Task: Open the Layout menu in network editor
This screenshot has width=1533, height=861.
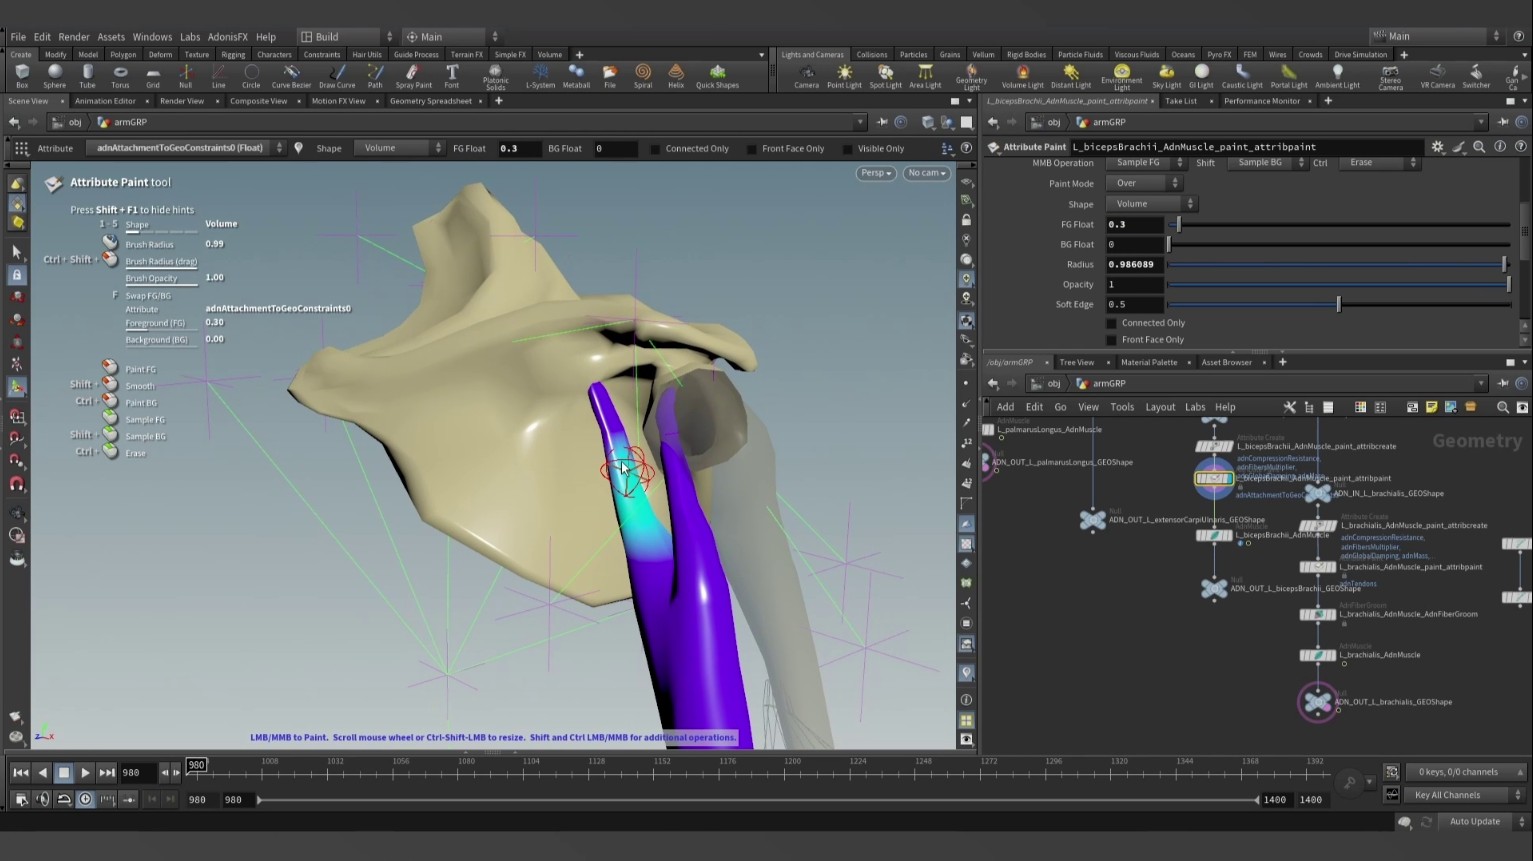Action: click(x=1159, y=407)
